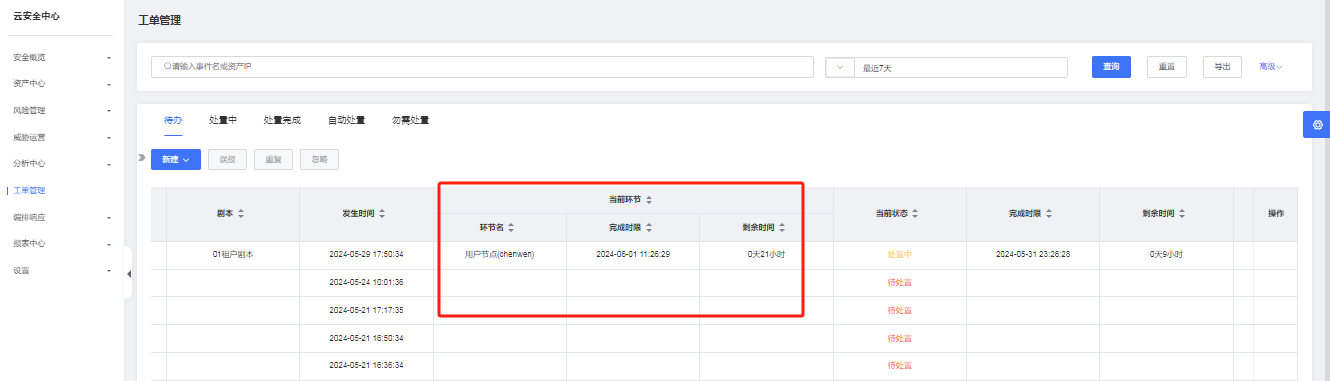
Task: Click the 用户节点(chenwen) cell
Action: (x=499, y=254)
